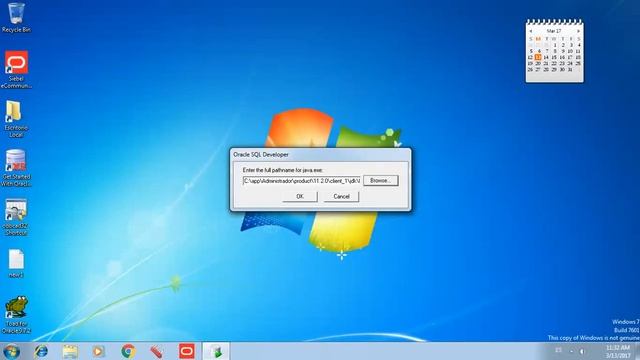Open the Recycle Bin desktop icon
The height and width of the screenshot is (360, 640).
(16, 18)
